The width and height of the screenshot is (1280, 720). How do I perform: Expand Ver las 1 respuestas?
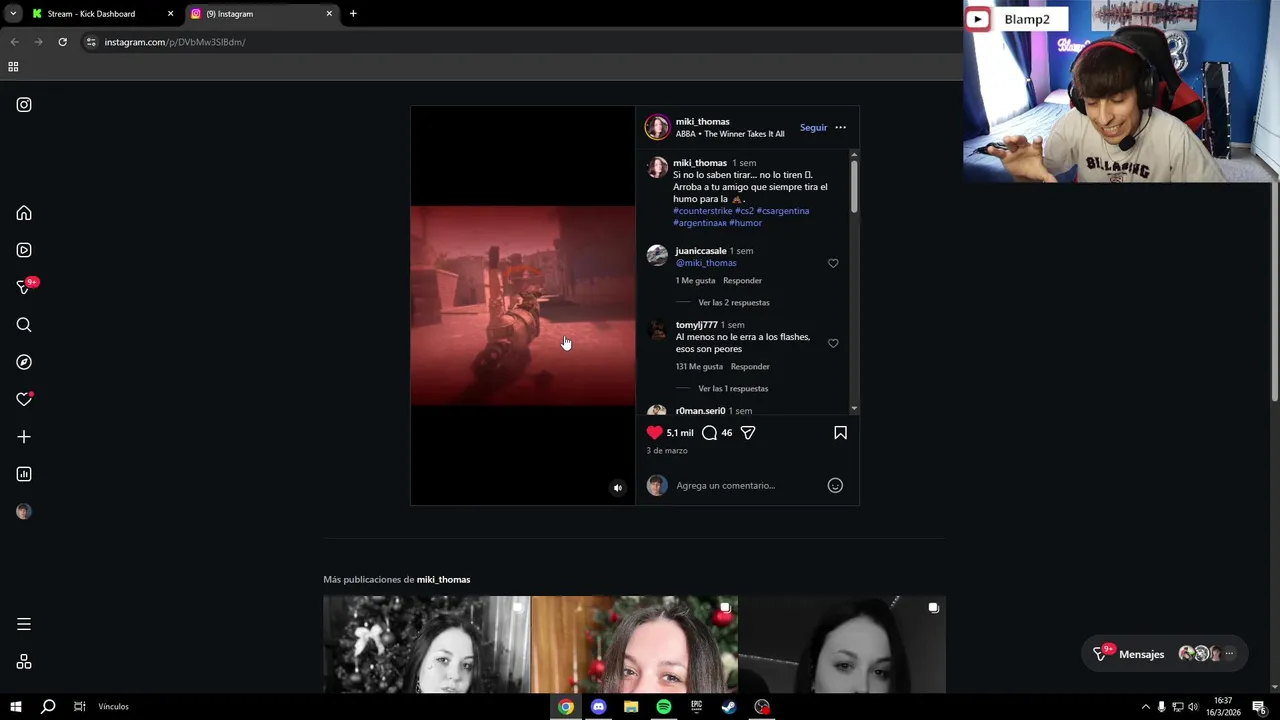[x=733, y=389]
